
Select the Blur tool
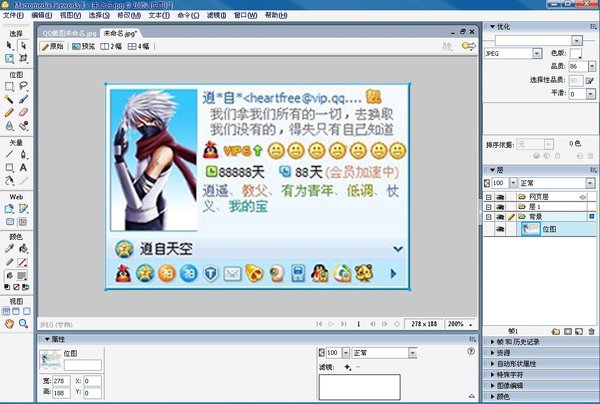(9, 125)
